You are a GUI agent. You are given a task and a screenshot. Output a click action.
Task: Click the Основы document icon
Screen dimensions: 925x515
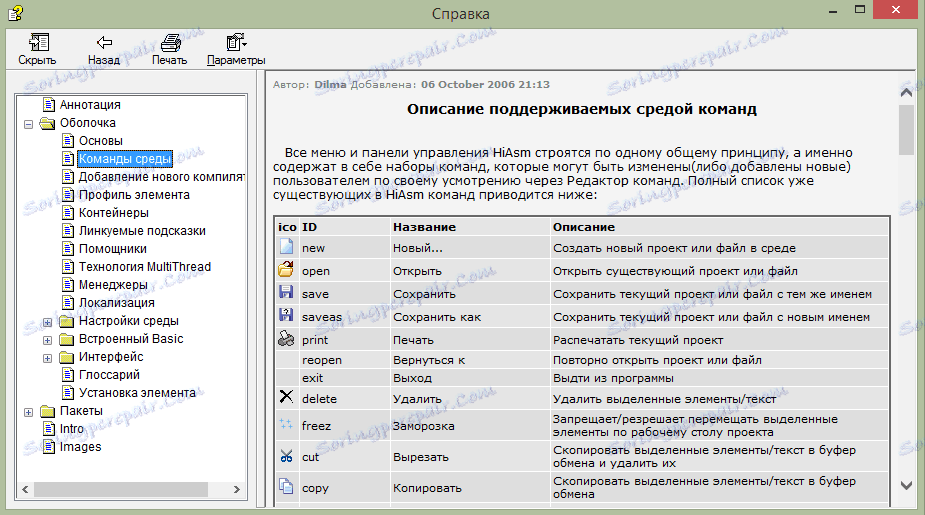click(68, 140)
